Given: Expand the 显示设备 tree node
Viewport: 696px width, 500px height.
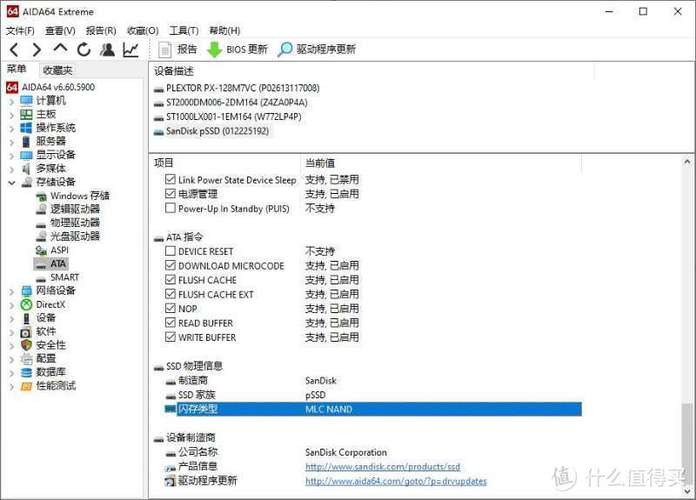Looking at the screenshot, I should [x=12, y=155].
